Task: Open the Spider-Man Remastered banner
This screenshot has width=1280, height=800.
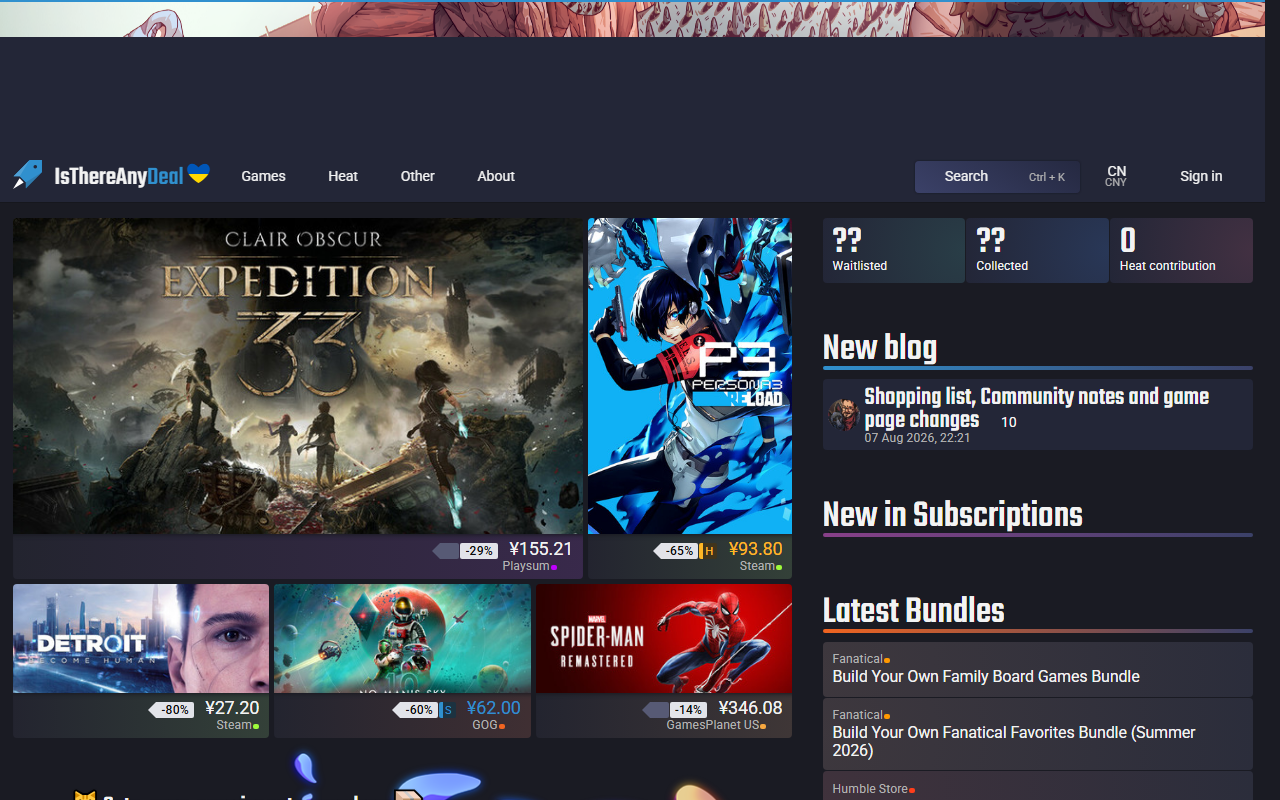Action: (x=664, y=638)
